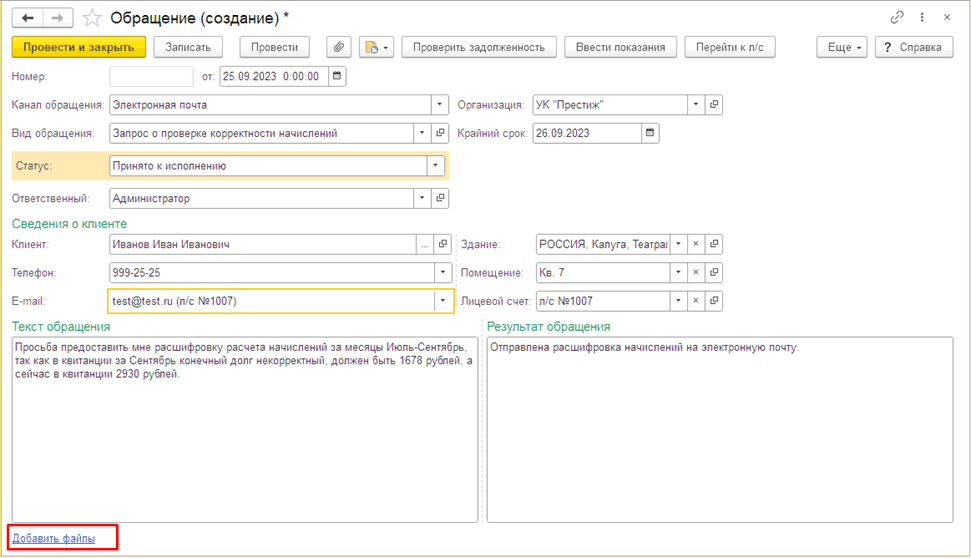Click Провести и закрыть button
Screen dimensions: 971x558
(79, 47)
